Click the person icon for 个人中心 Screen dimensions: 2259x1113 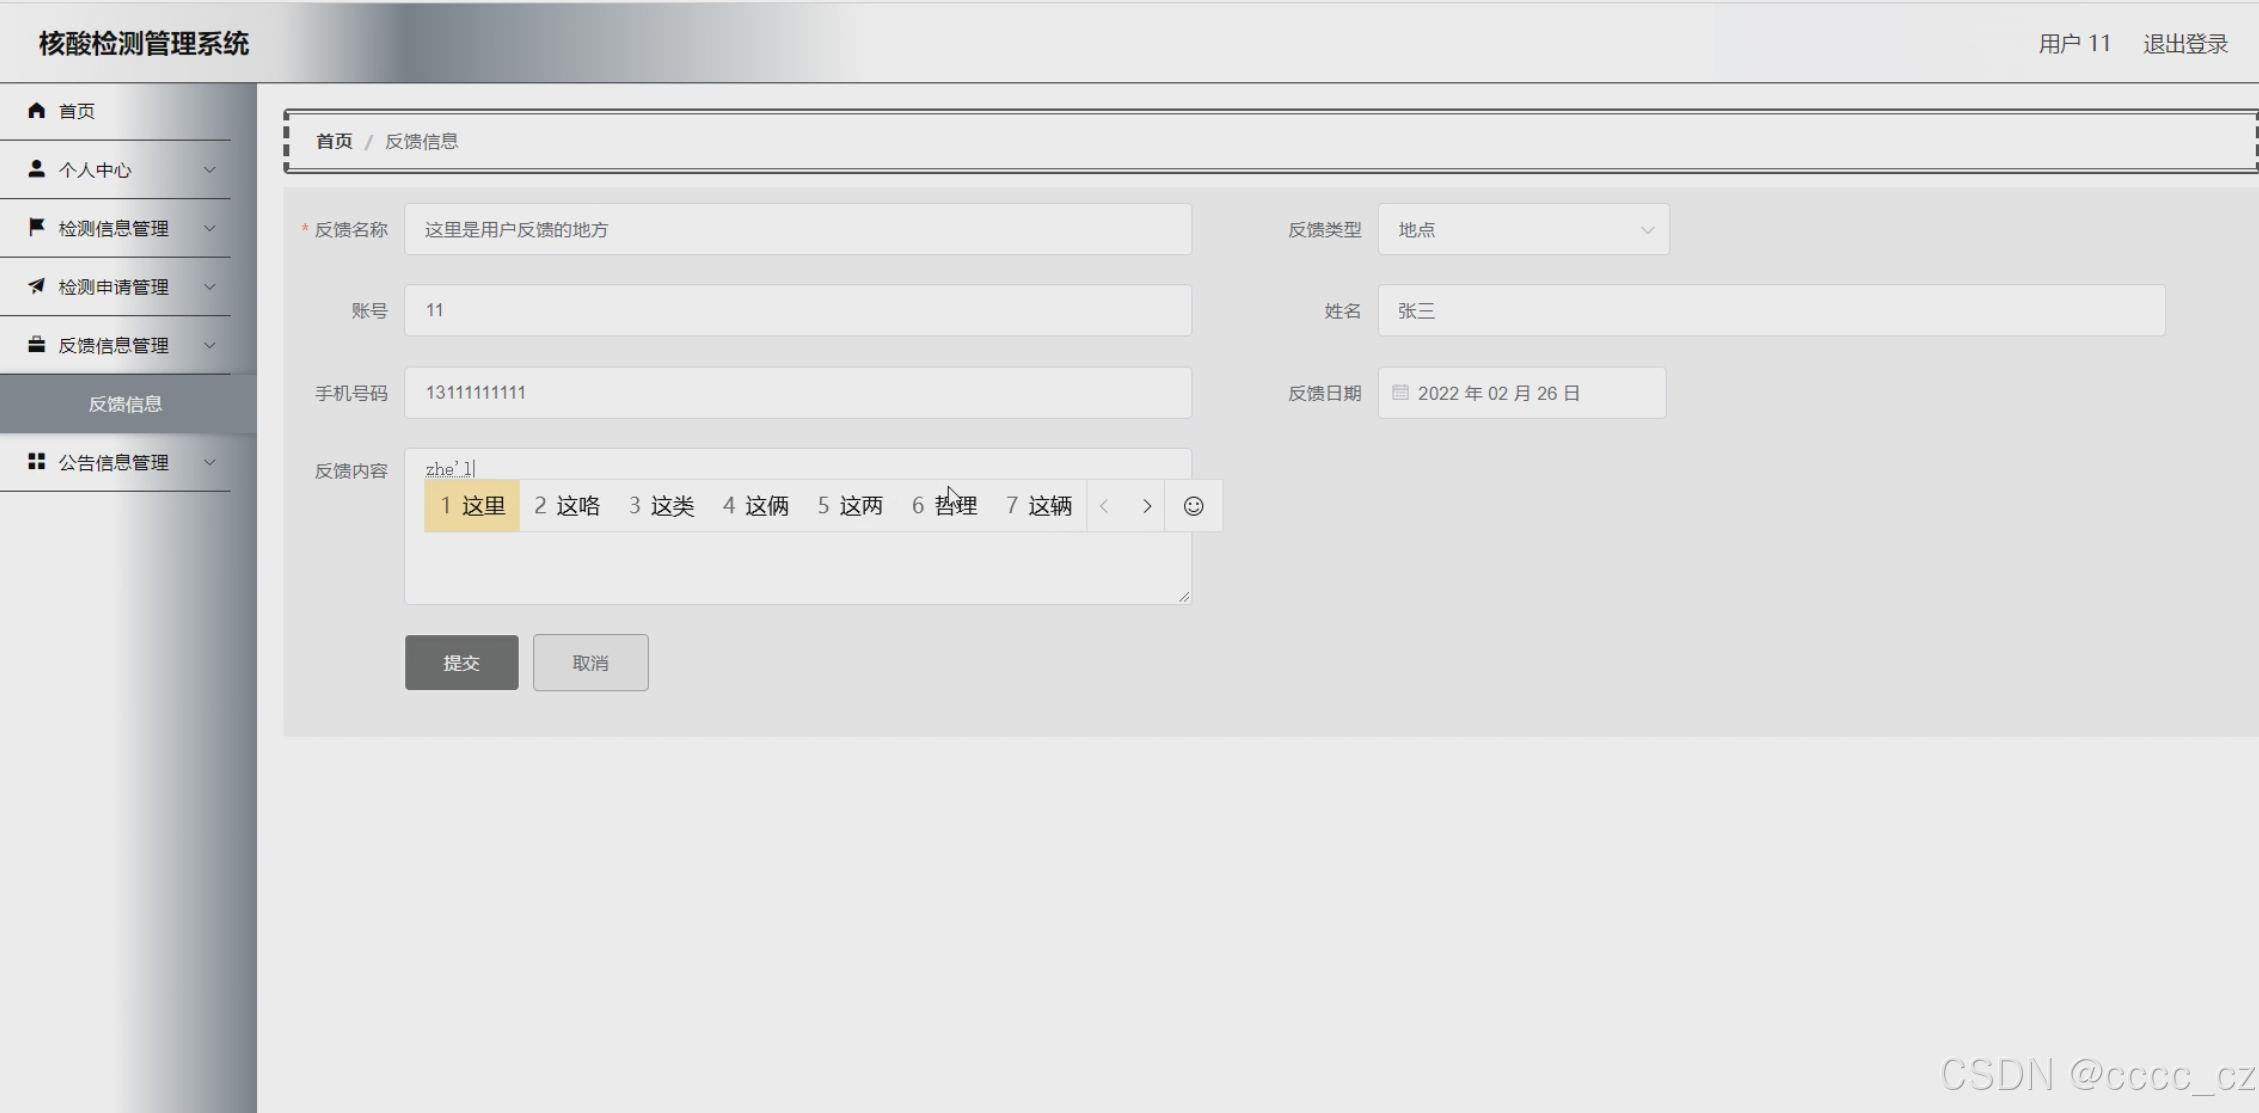(37, 169)
